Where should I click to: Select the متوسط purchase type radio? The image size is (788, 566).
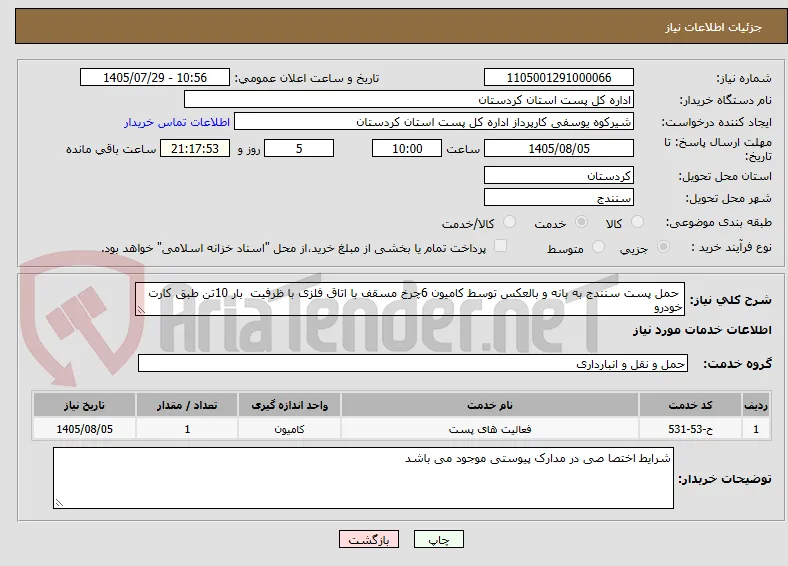click(598, 246)
